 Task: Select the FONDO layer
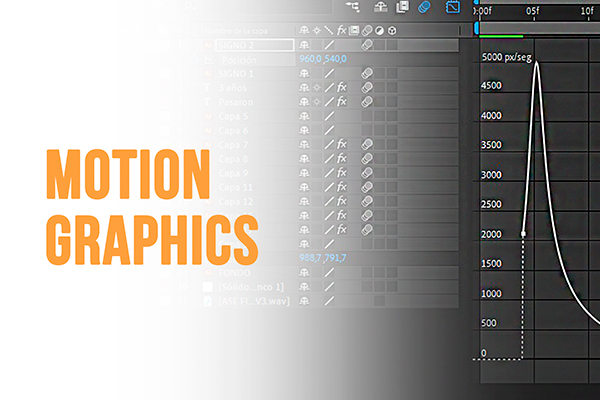(x=234, y=273)
